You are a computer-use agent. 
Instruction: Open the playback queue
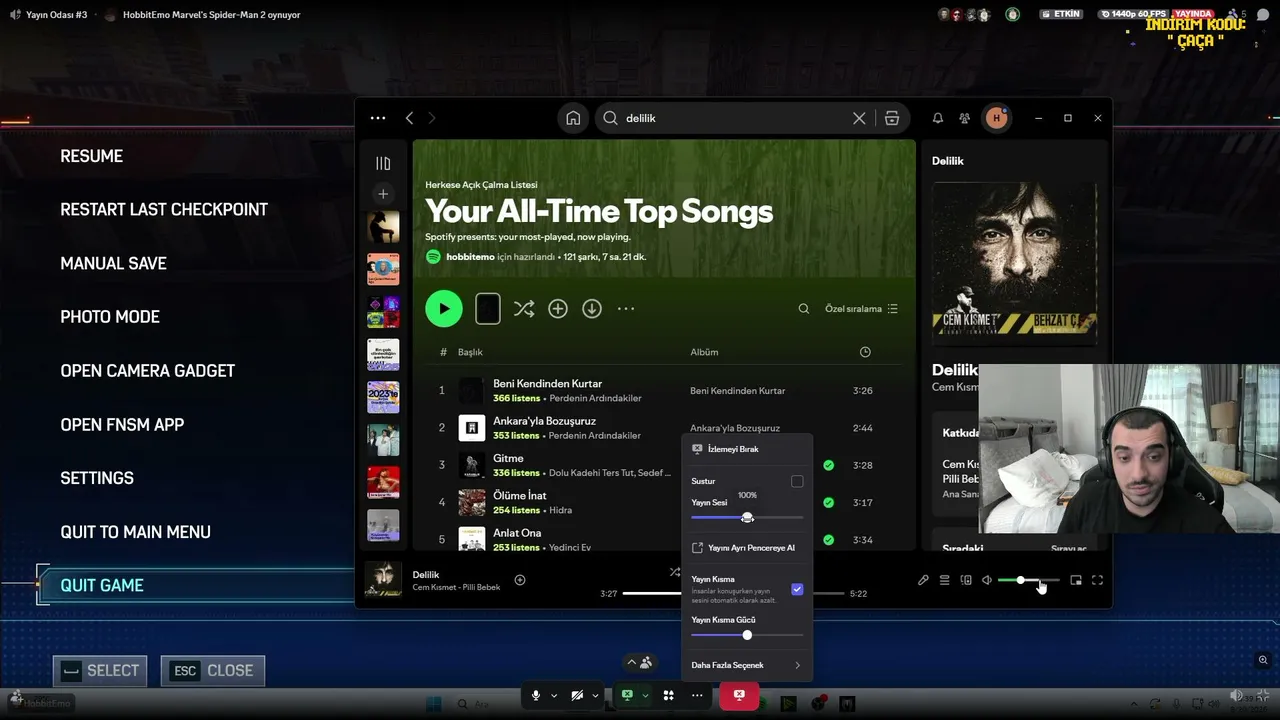coord(944,580)
